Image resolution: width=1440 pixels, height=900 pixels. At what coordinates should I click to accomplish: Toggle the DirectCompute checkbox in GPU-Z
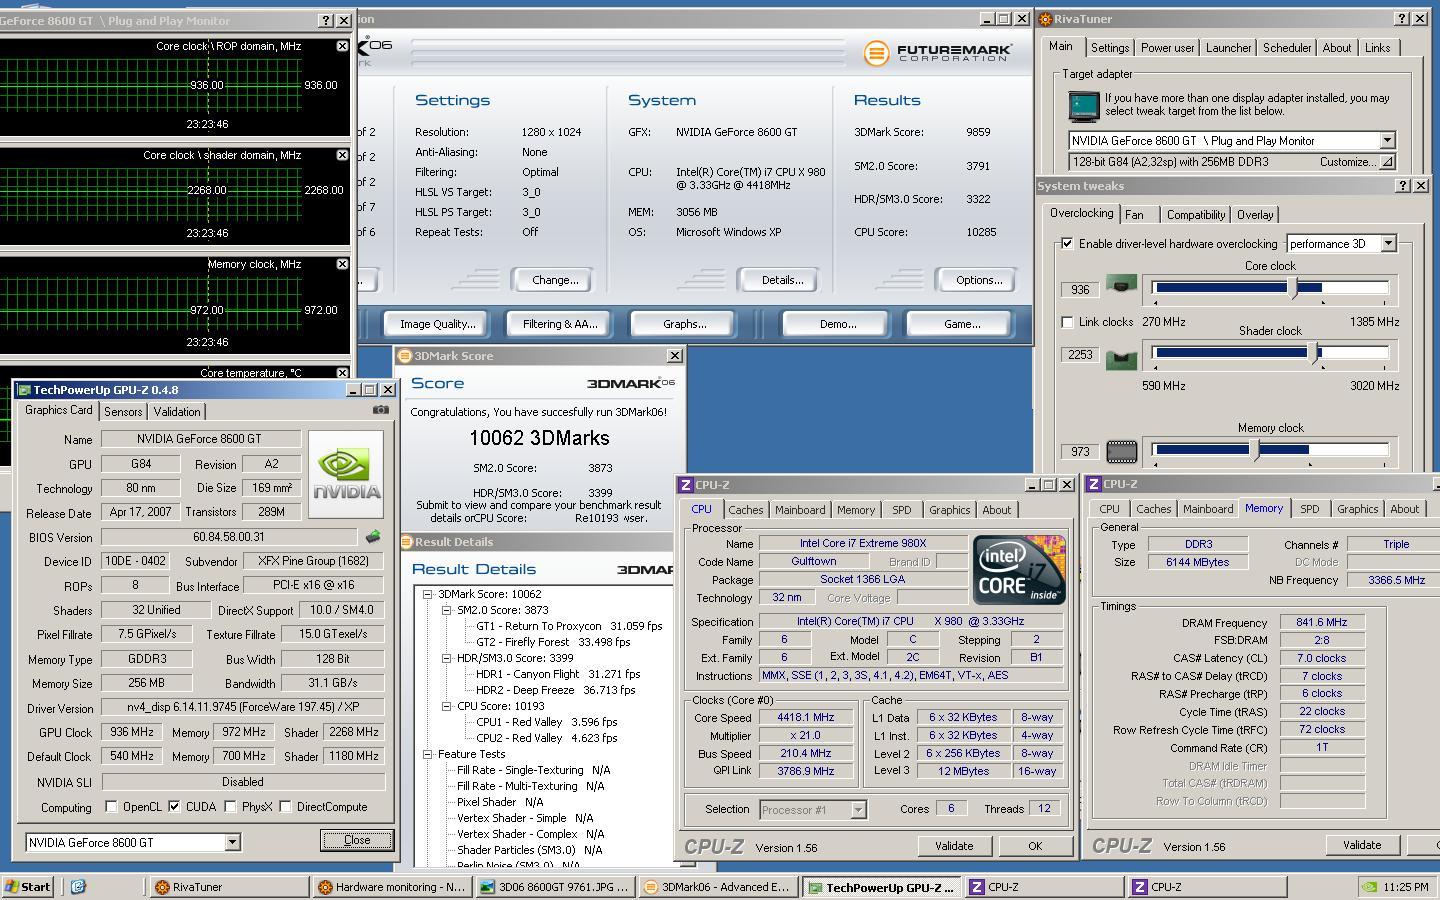tap(286, 806)
